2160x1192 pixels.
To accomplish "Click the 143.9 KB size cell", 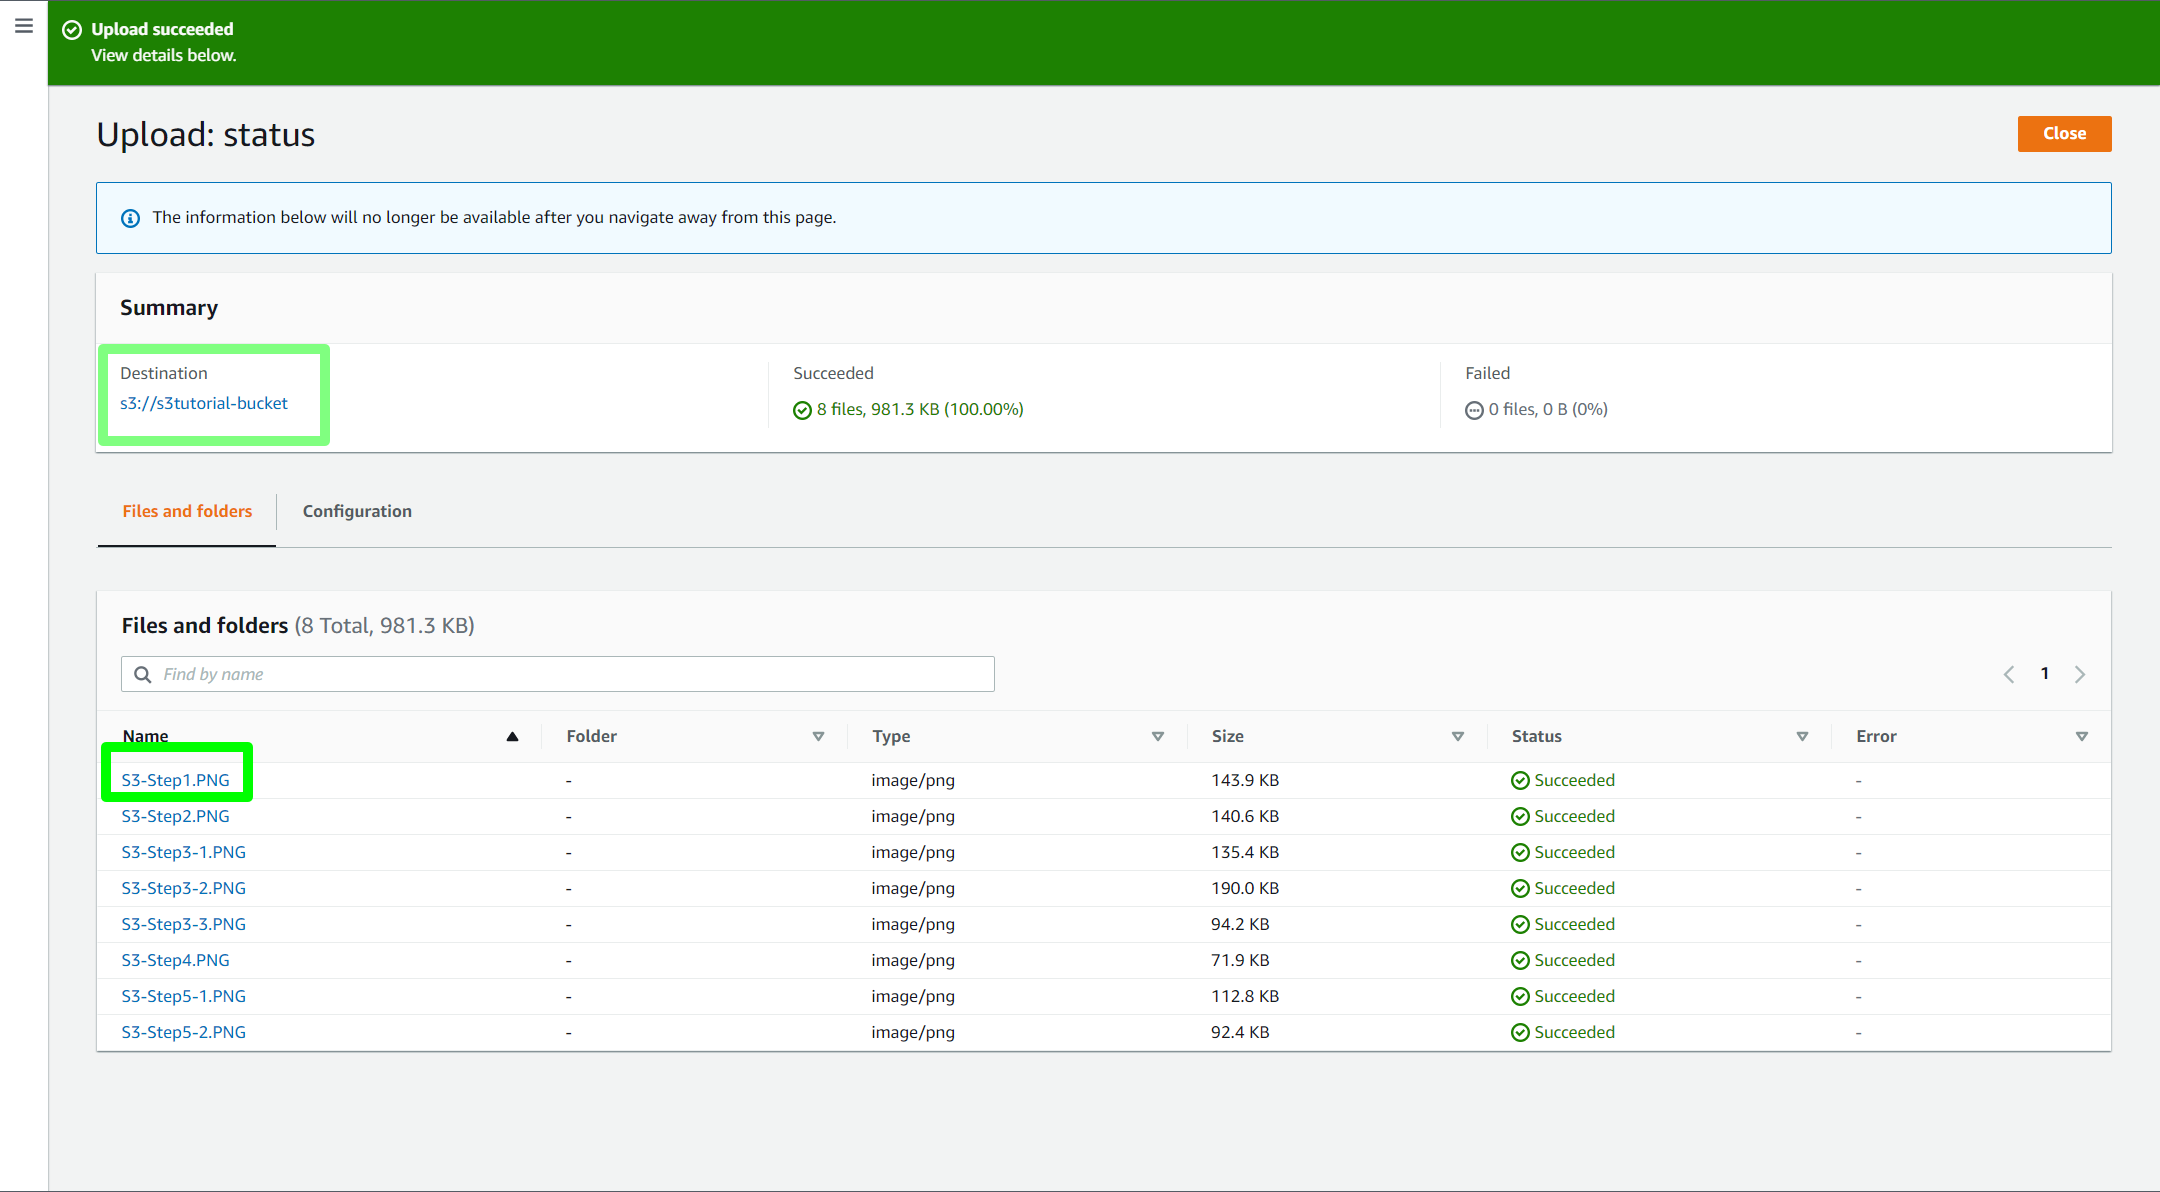I will [x=1245, y=780].
